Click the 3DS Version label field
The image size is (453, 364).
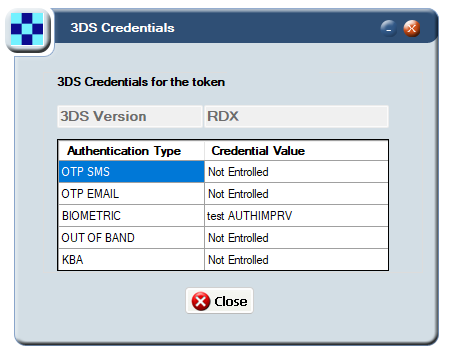[130, 116]
